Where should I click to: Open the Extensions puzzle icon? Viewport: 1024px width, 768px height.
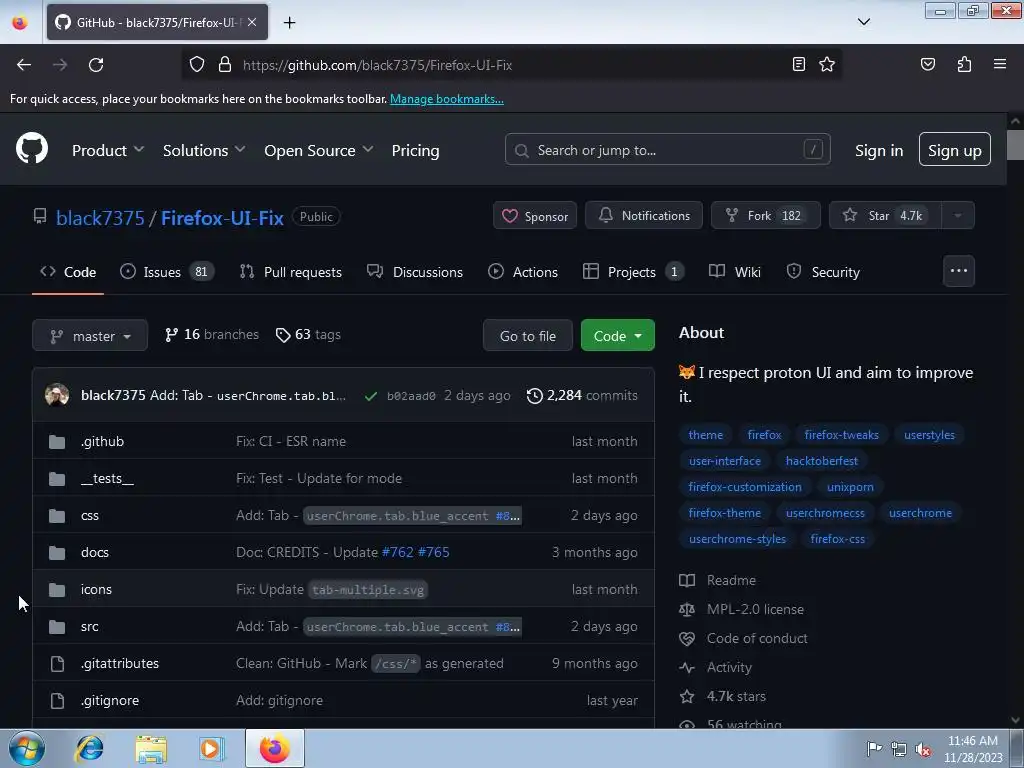point(964,64)
